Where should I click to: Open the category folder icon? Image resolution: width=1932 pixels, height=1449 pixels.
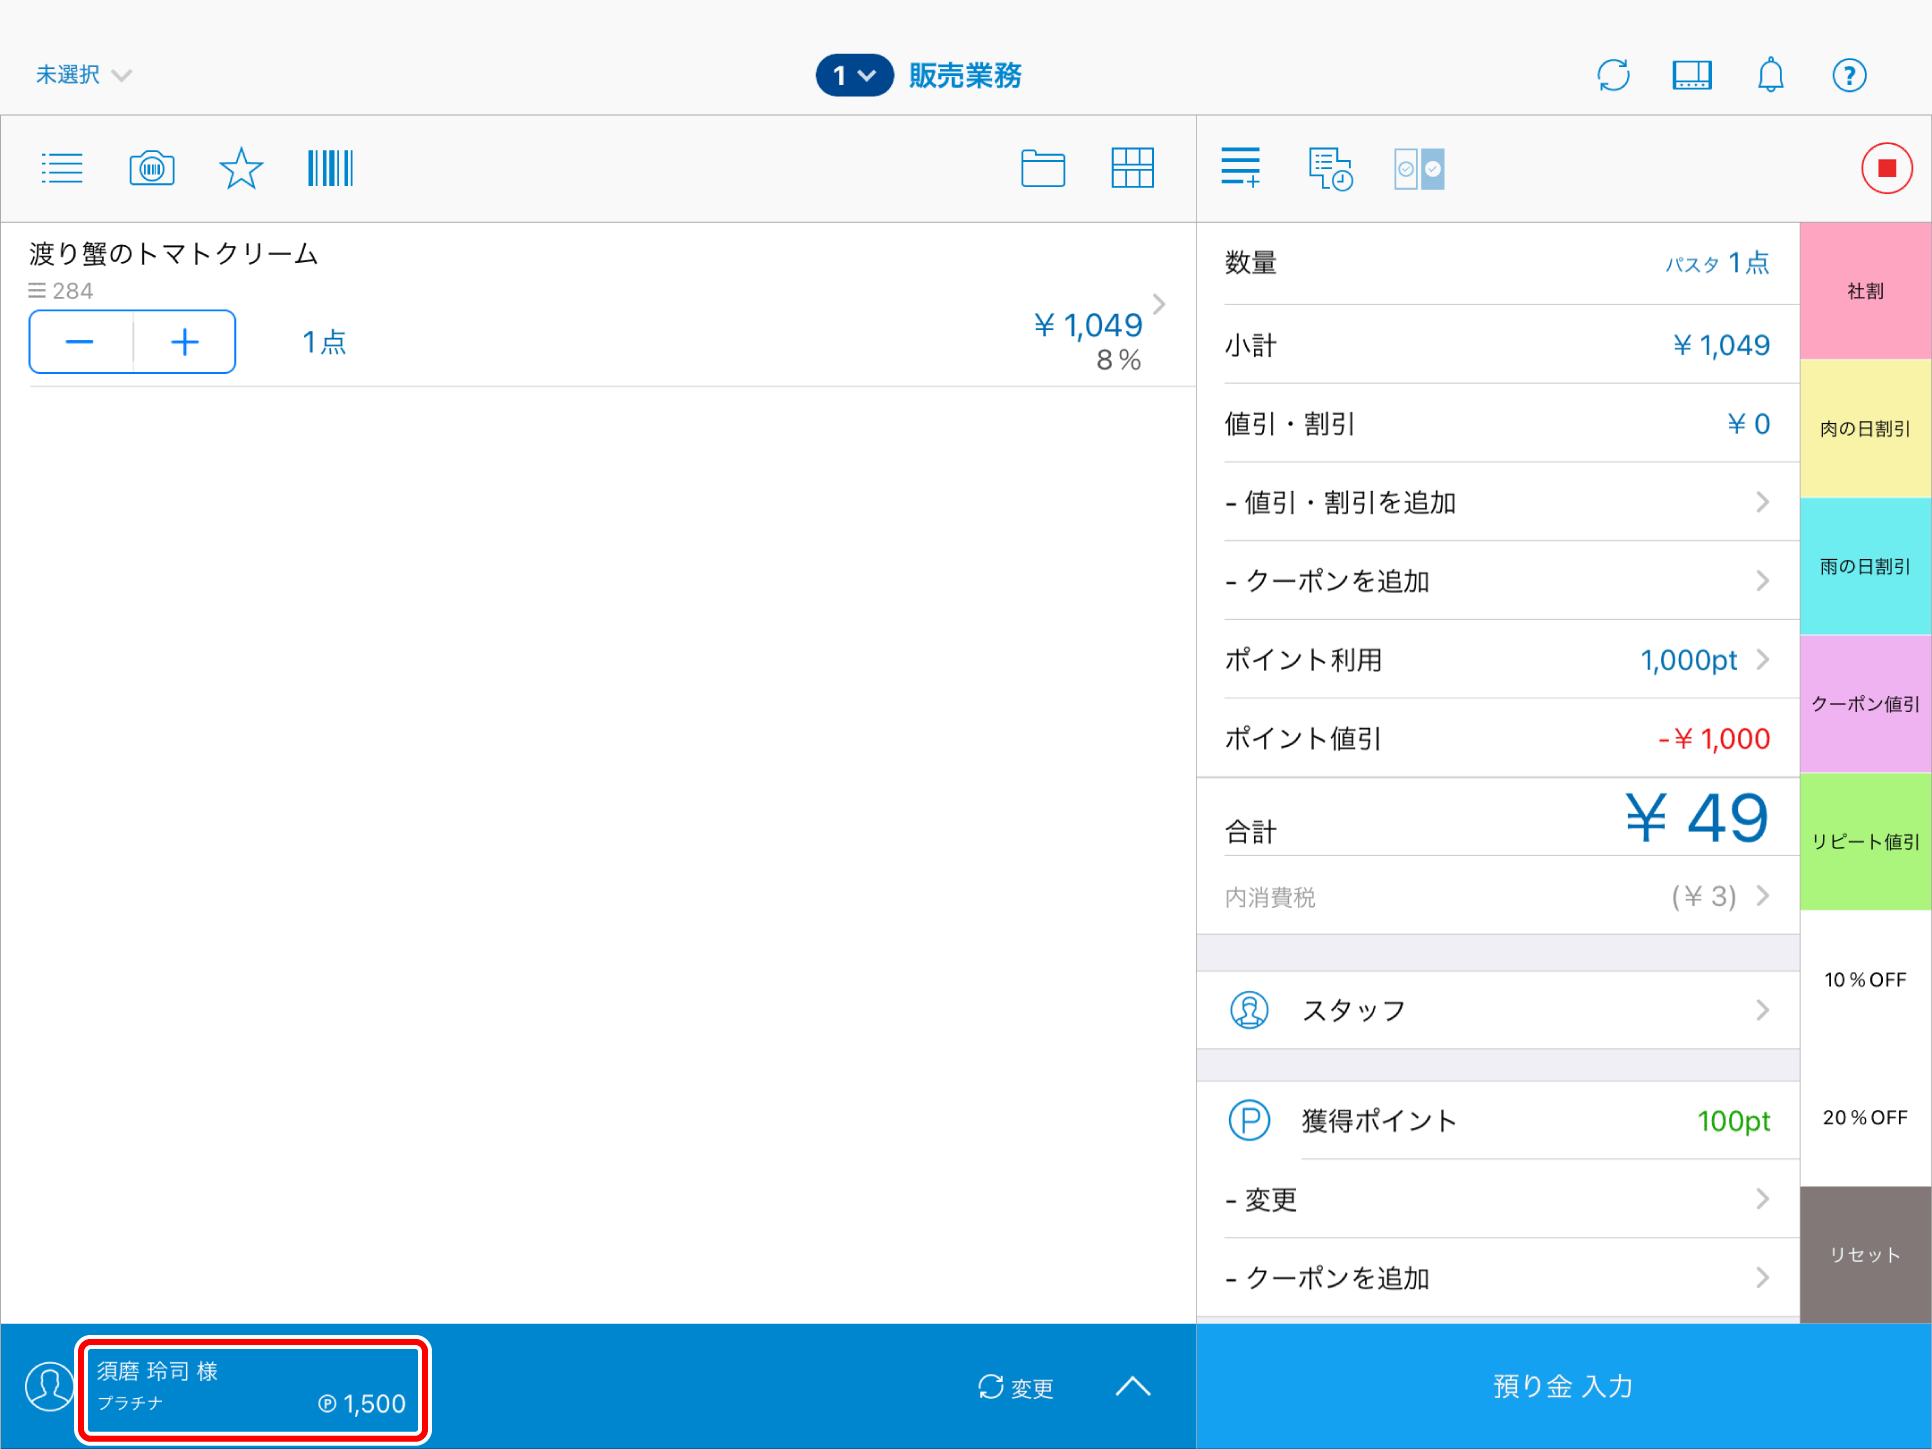click(x=1042, y=168)
